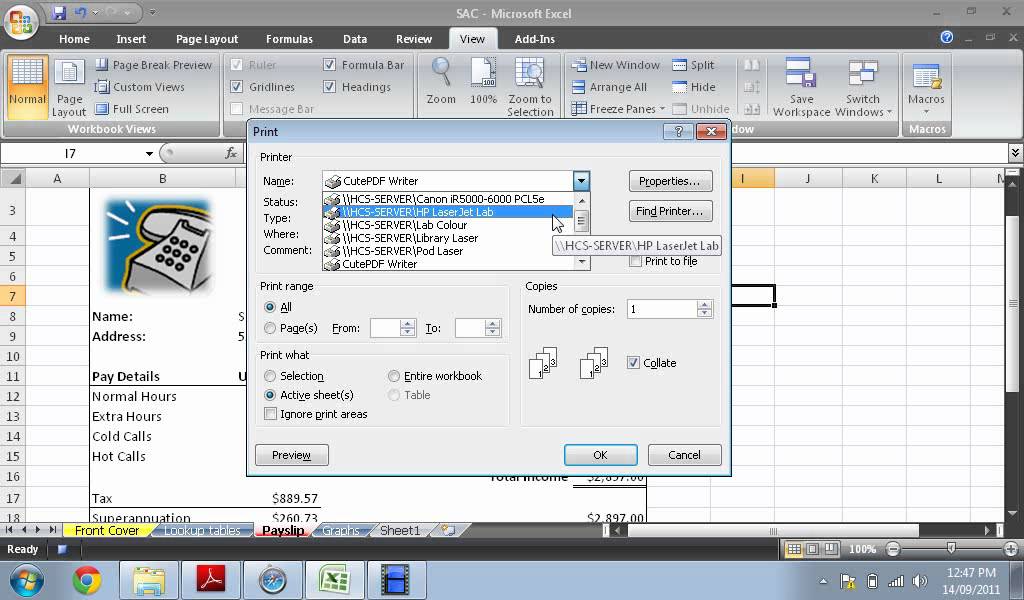Screen dimensions: 1024x600
Task: Confirm printing with OK
Action: (x=600, y=455)
